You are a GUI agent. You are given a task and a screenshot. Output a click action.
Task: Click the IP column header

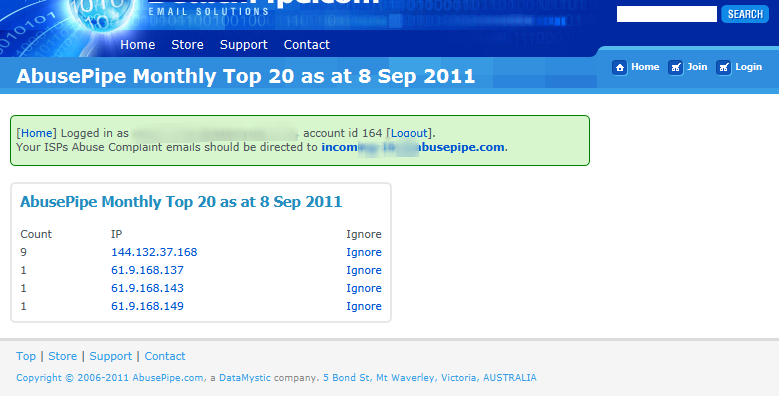116,234
